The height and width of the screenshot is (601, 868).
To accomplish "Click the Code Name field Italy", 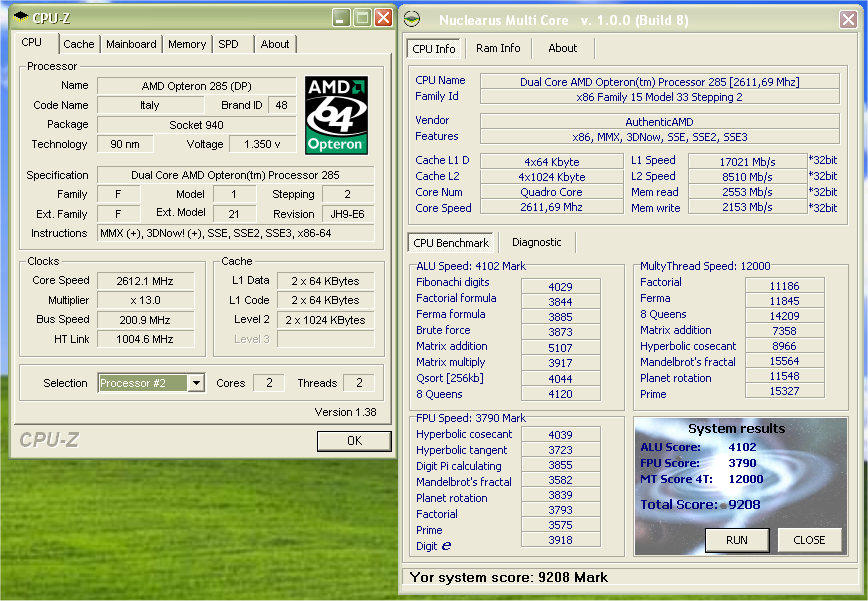I will click(x=150, y=105).
